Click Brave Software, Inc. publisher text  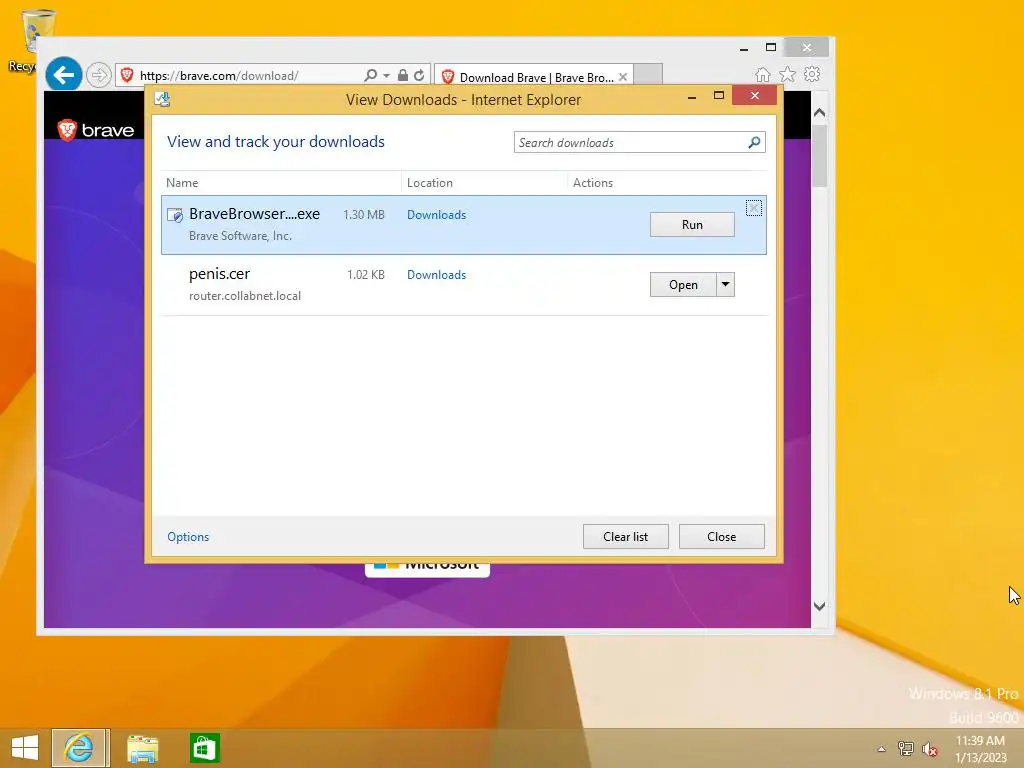[240, 236]
